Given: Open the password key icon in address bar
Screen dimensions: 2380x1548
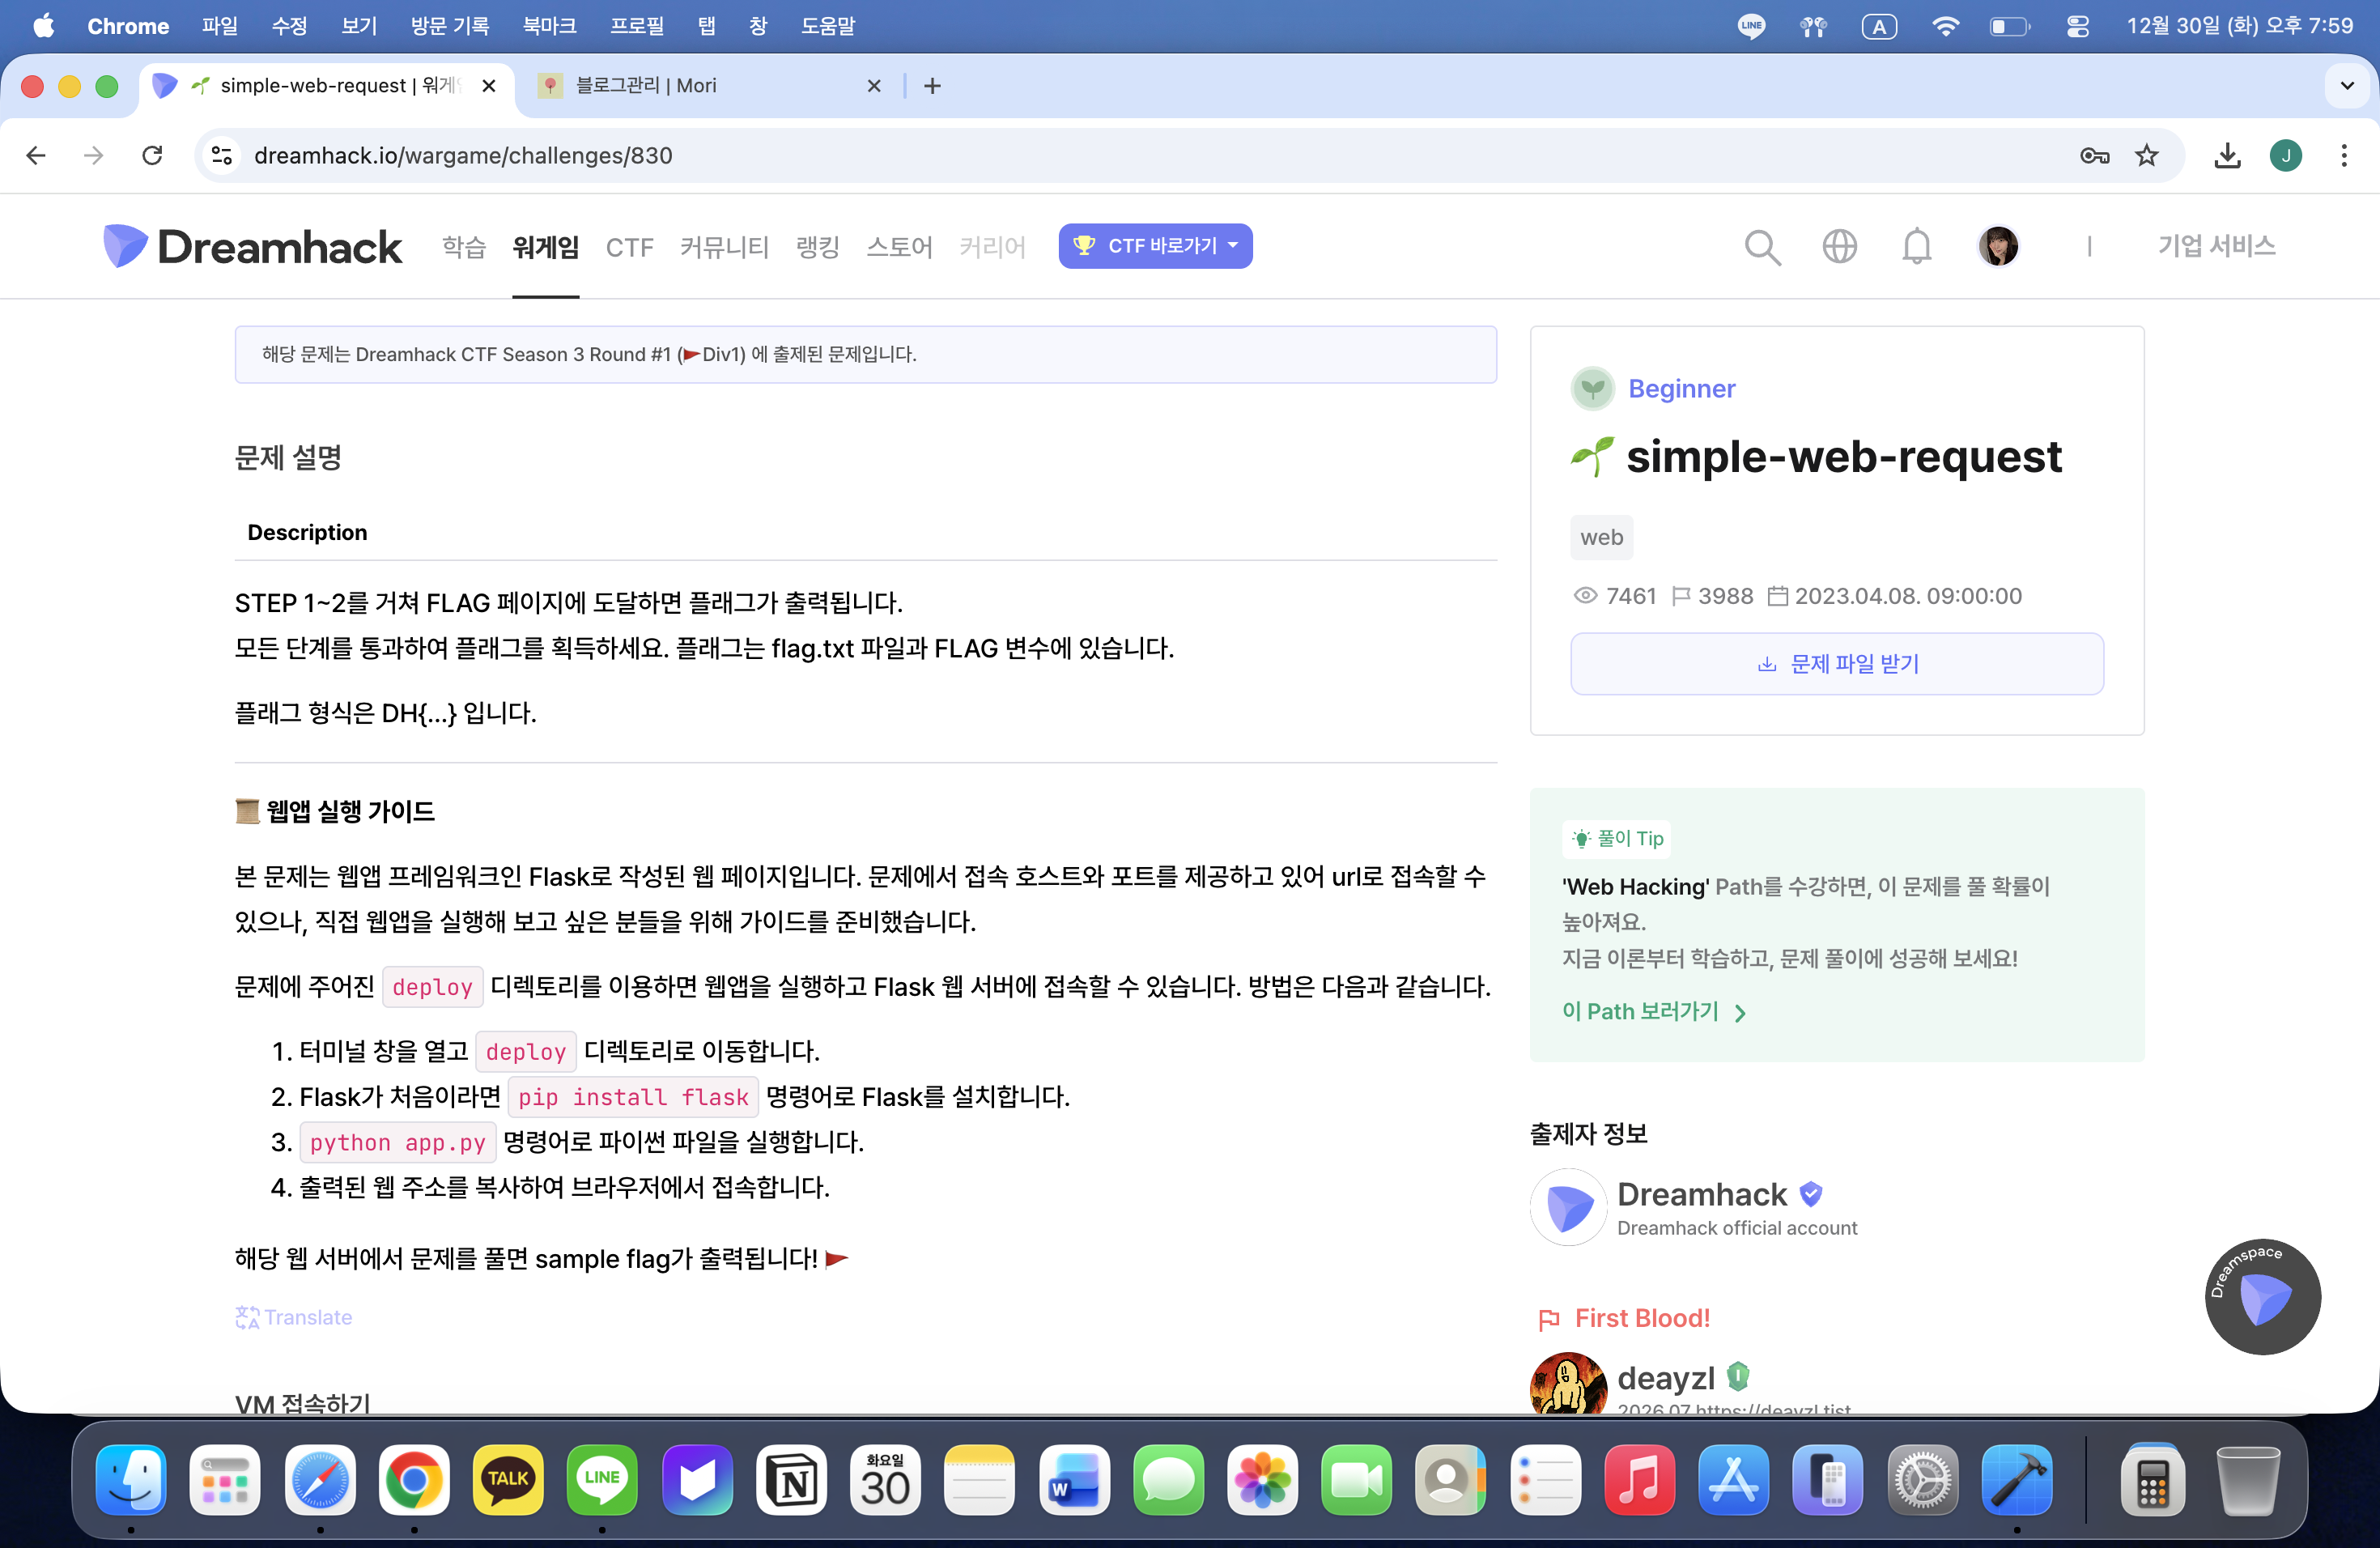Looking at the screenshot, I should point(2094,155).
